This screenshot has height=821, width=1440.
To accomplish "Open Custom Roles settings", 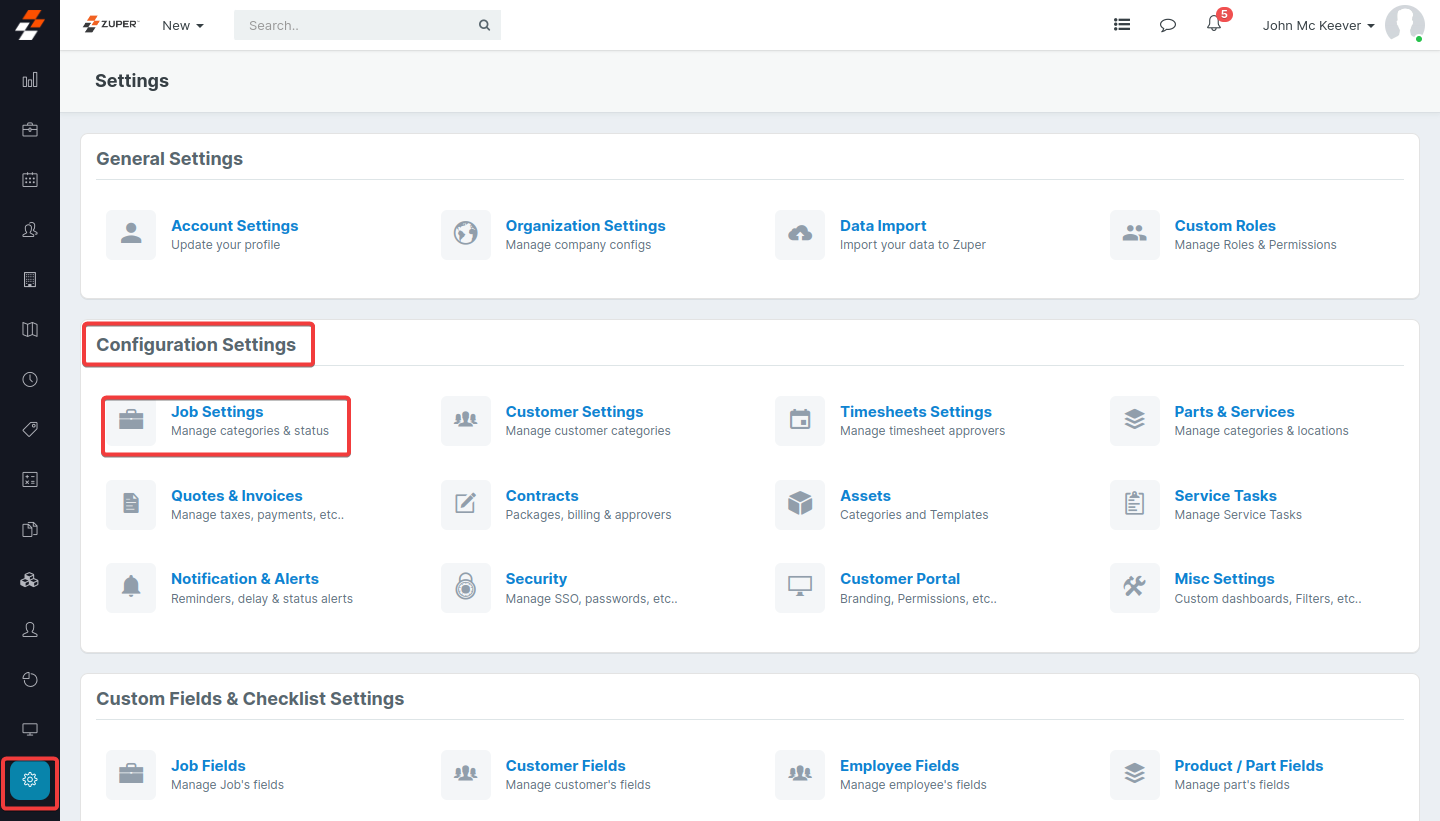I will 1224,226.
